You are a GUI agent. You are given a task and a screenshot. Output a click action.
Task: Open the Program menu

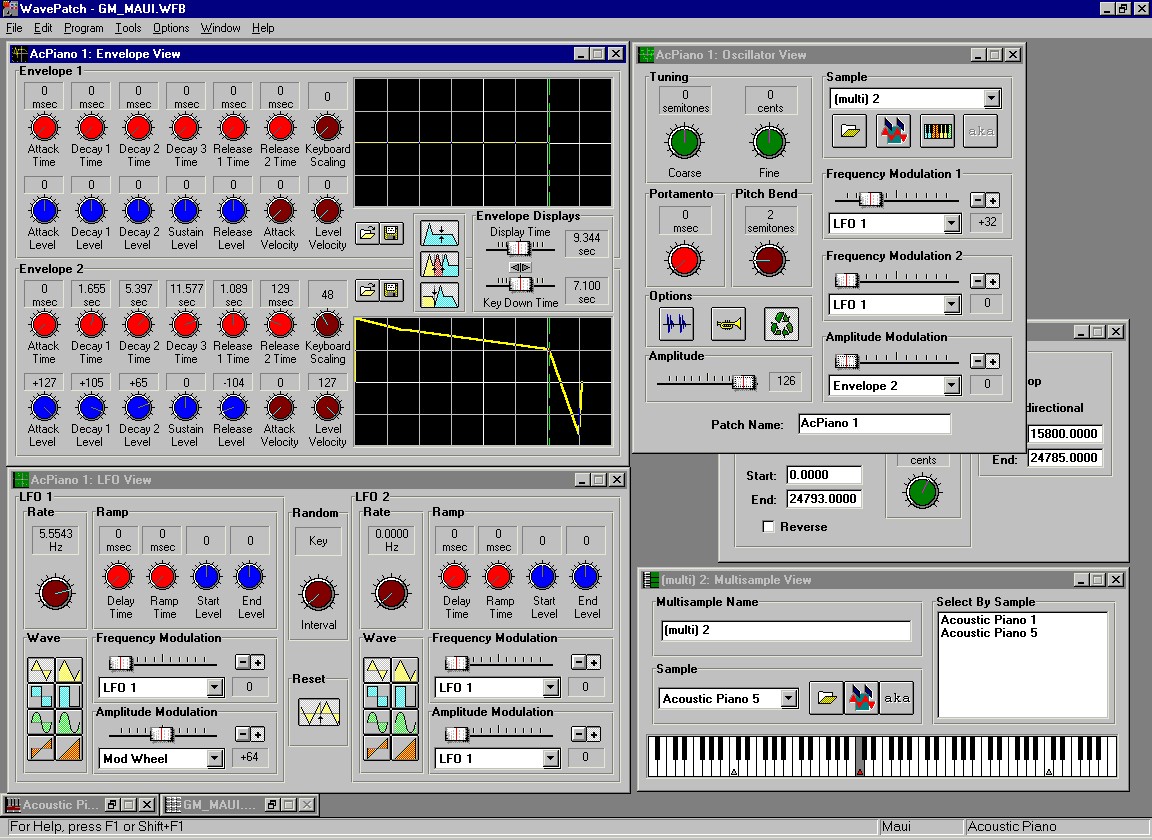click(x=83, y=28)
